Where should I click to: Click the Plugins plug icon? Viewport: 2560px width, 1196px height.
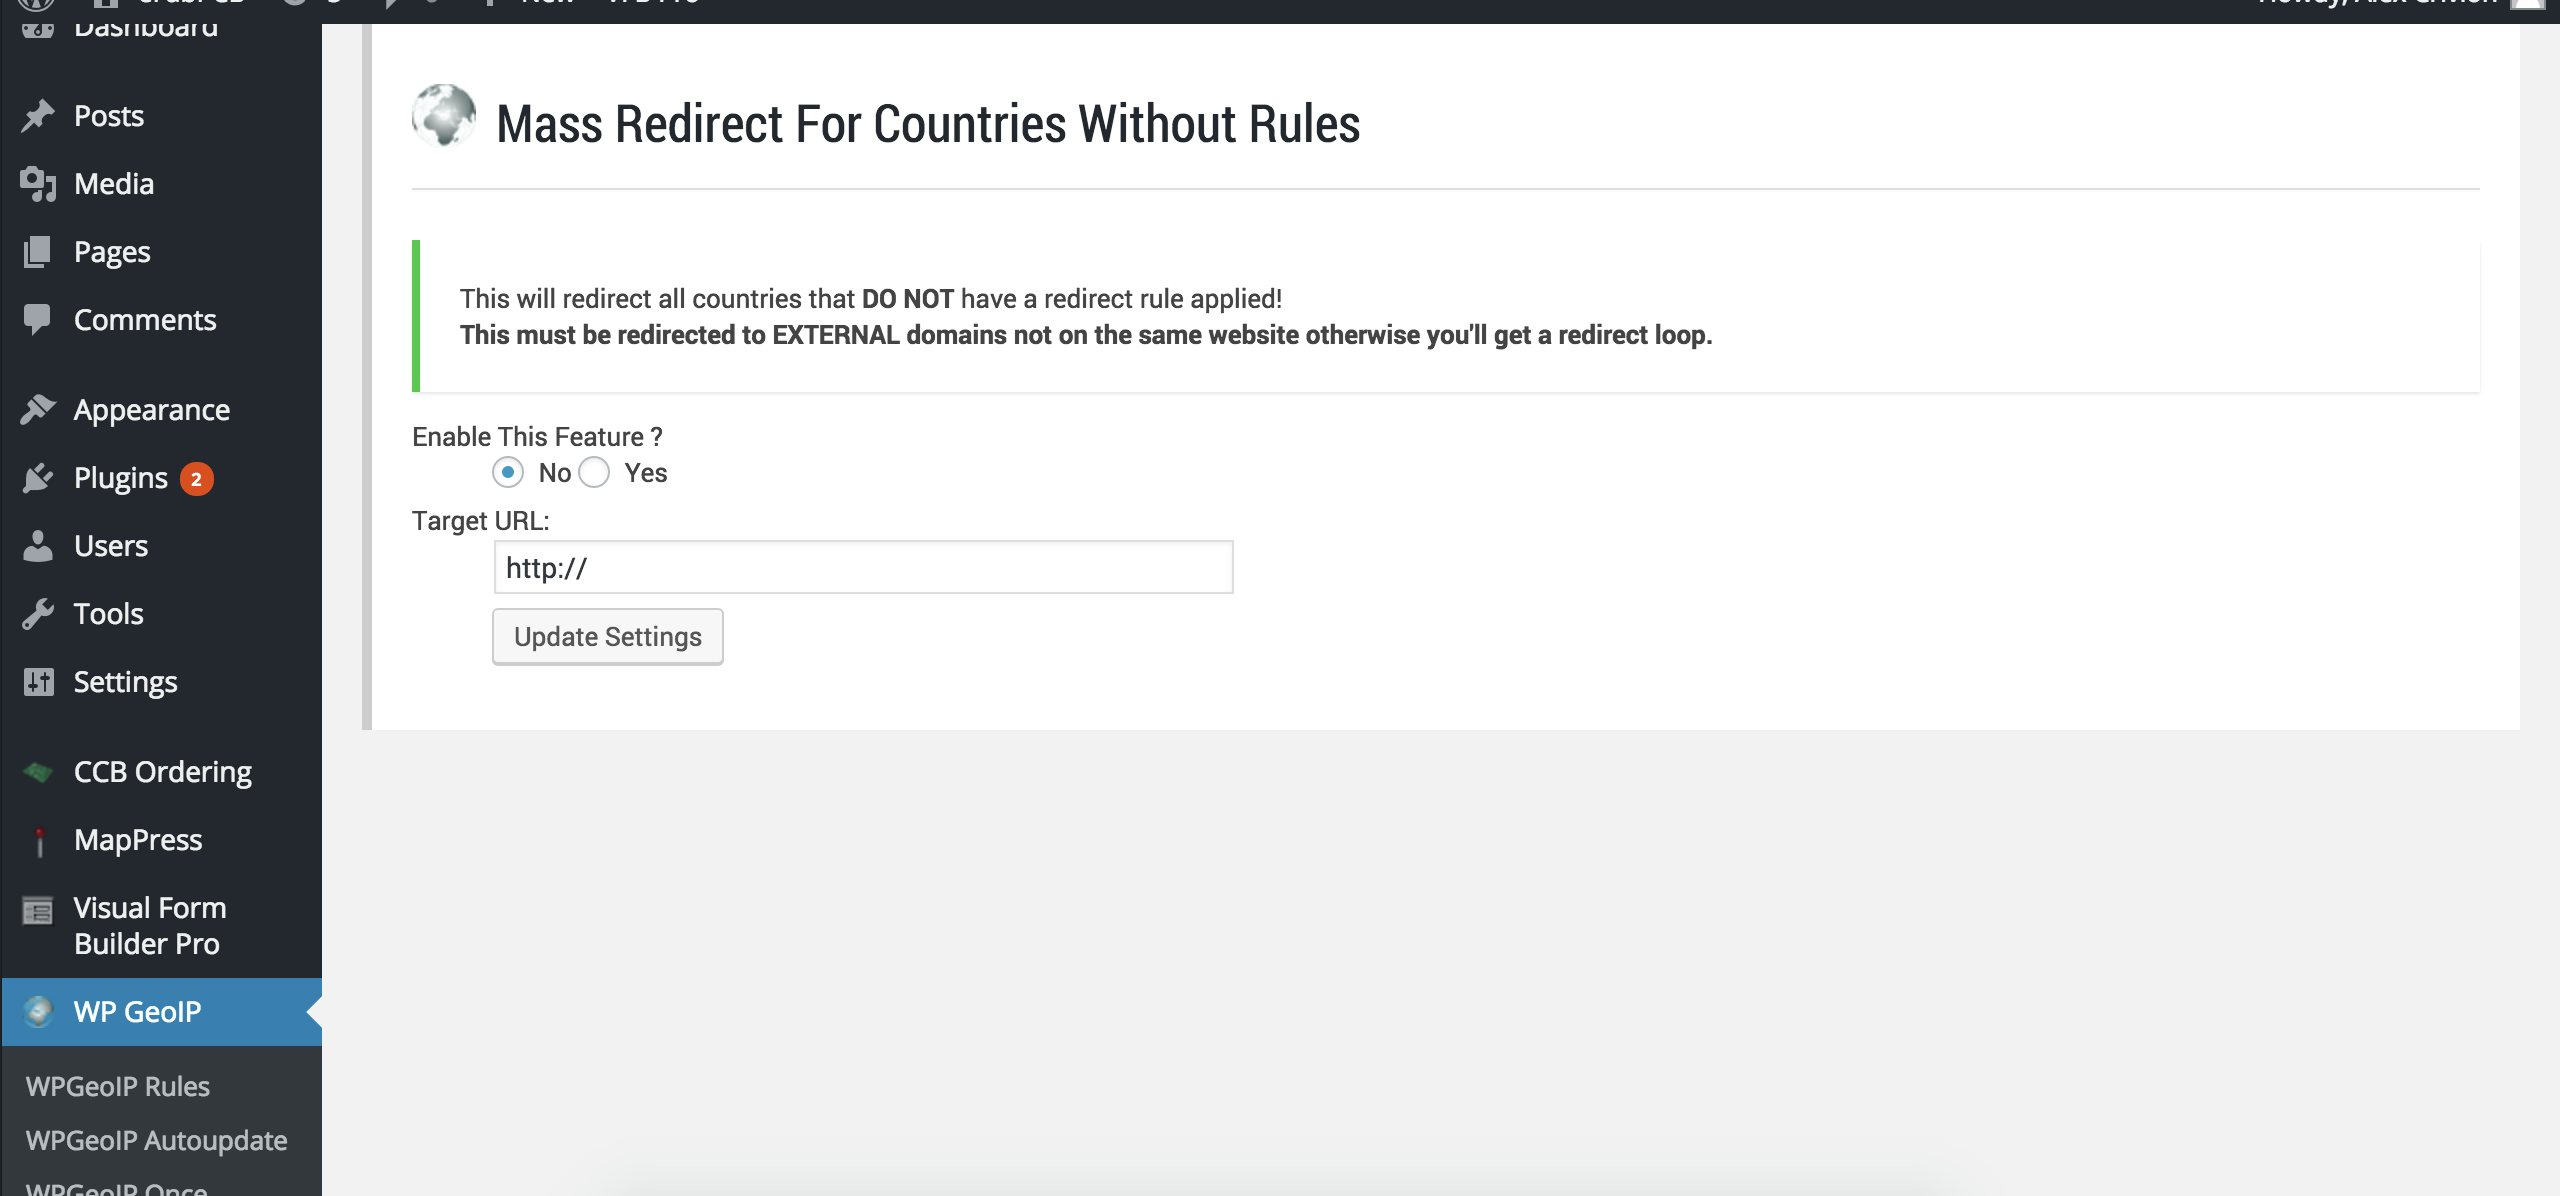(38, 478)
